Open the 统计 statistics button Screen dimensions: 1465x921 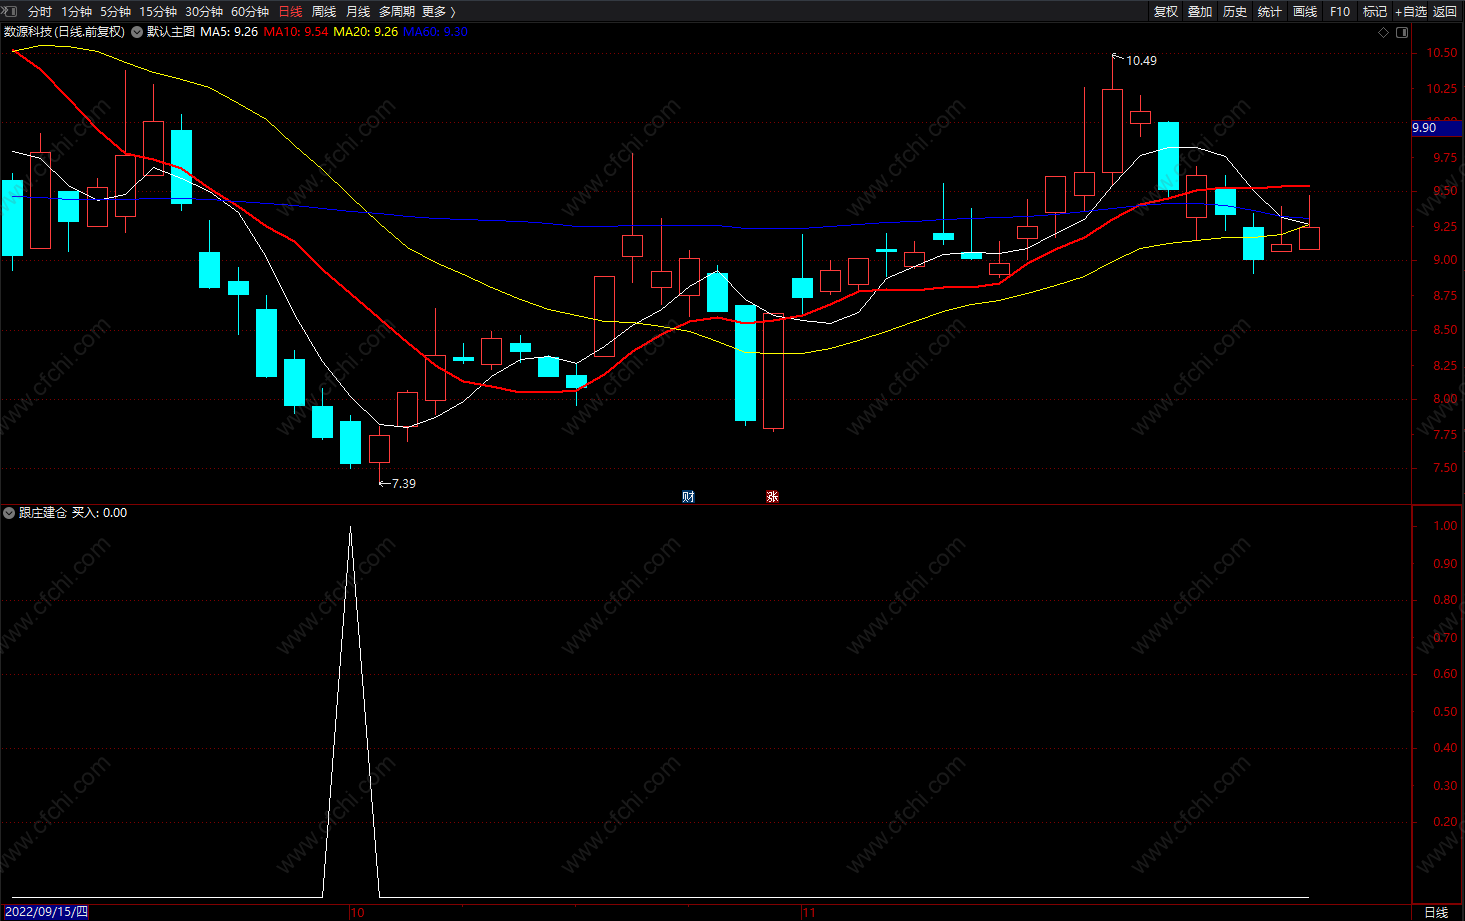click(1270, 11)
